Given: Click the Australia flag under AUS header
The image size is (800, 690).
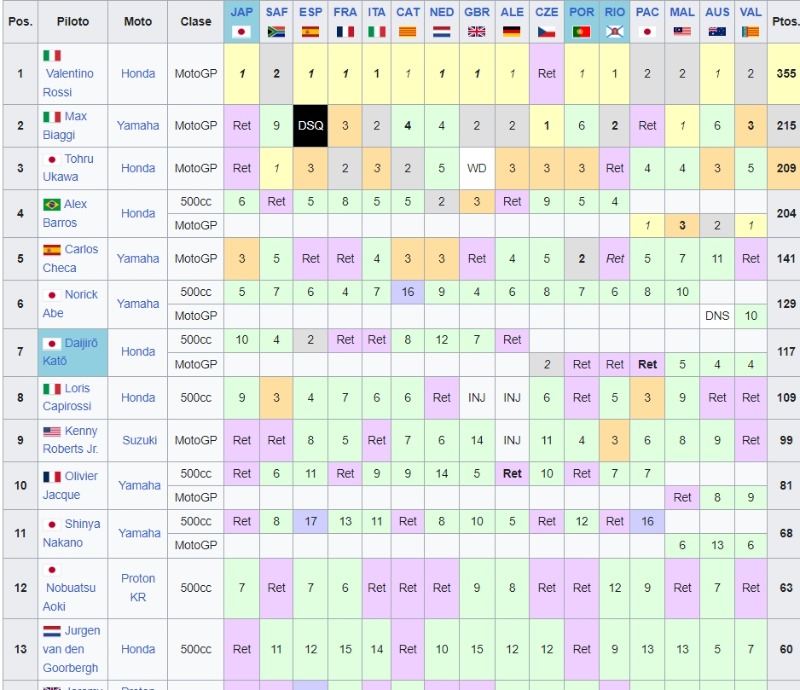Looking at the screenshot, I should pyautogui.click(x=717, y=32).
